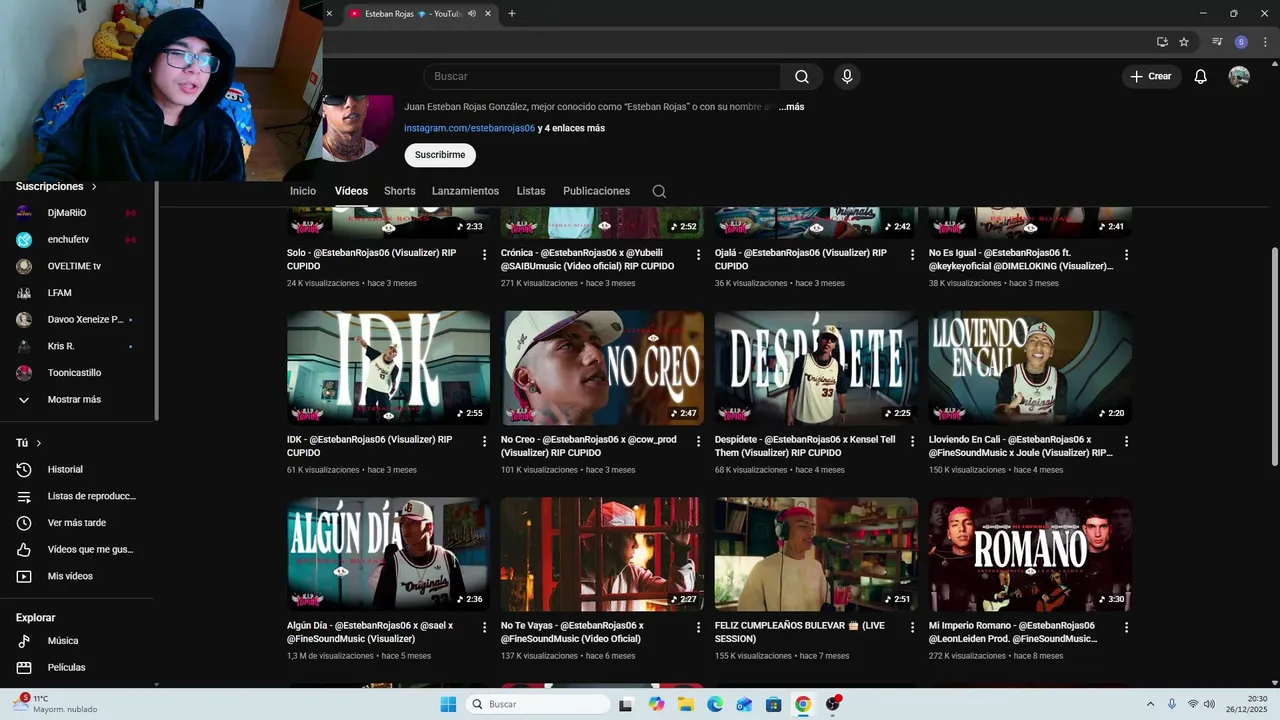Search within channel using magnifier icon
Image resolution: width=1280 pixels, height=720 pixels.
[659, 191]
